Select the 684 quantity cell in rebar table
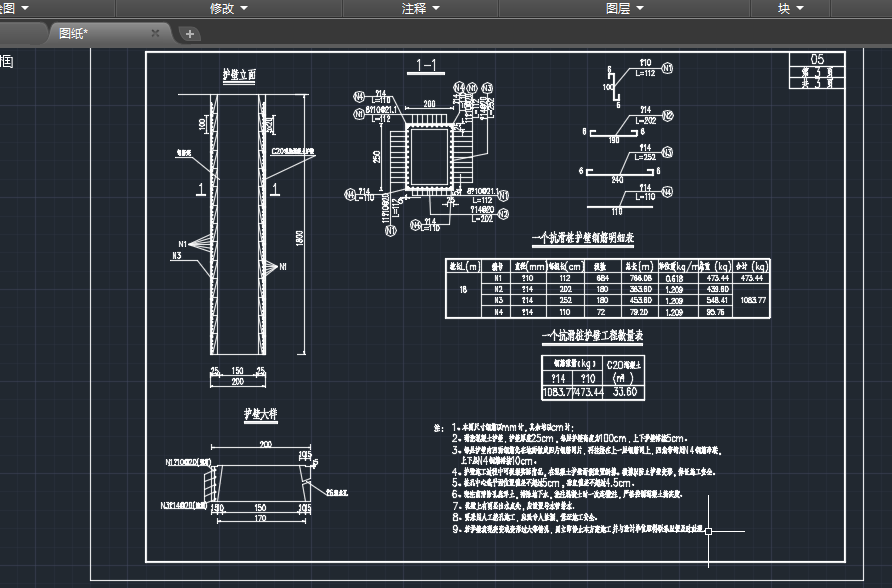Viewport: 892px width, 588px height. click(602, 278)
